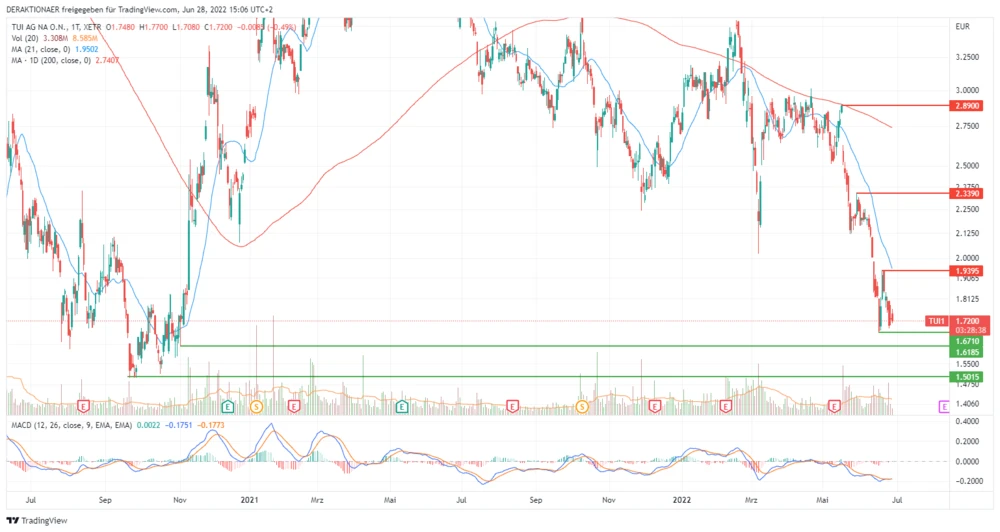Screen dimensions: 1000x532
Task: Click the 2.1250 price axis value
Action: [967, 233]
